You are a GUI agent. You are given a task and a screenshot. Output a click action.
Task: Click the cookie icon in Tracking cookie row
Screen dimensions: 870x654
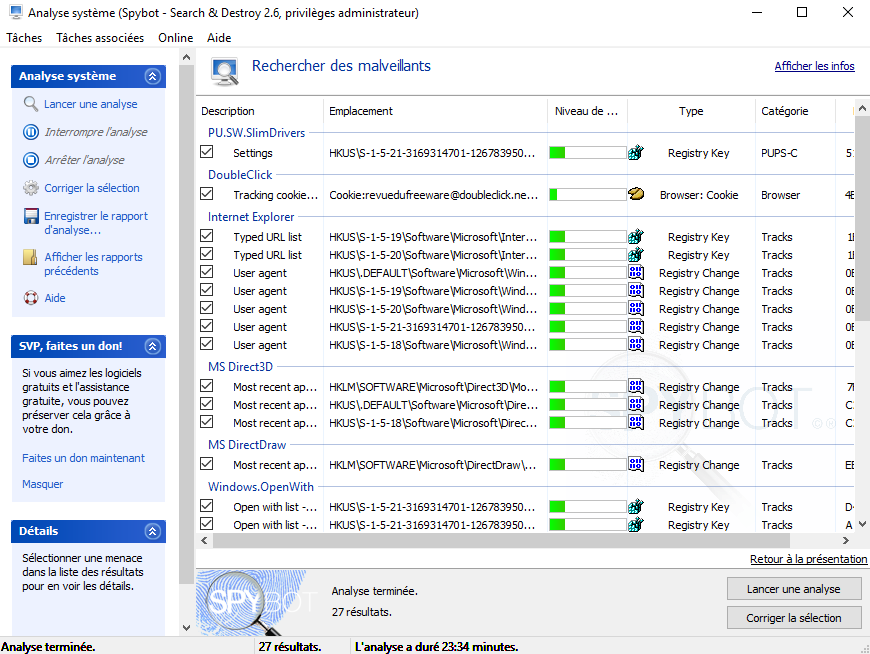636,194
